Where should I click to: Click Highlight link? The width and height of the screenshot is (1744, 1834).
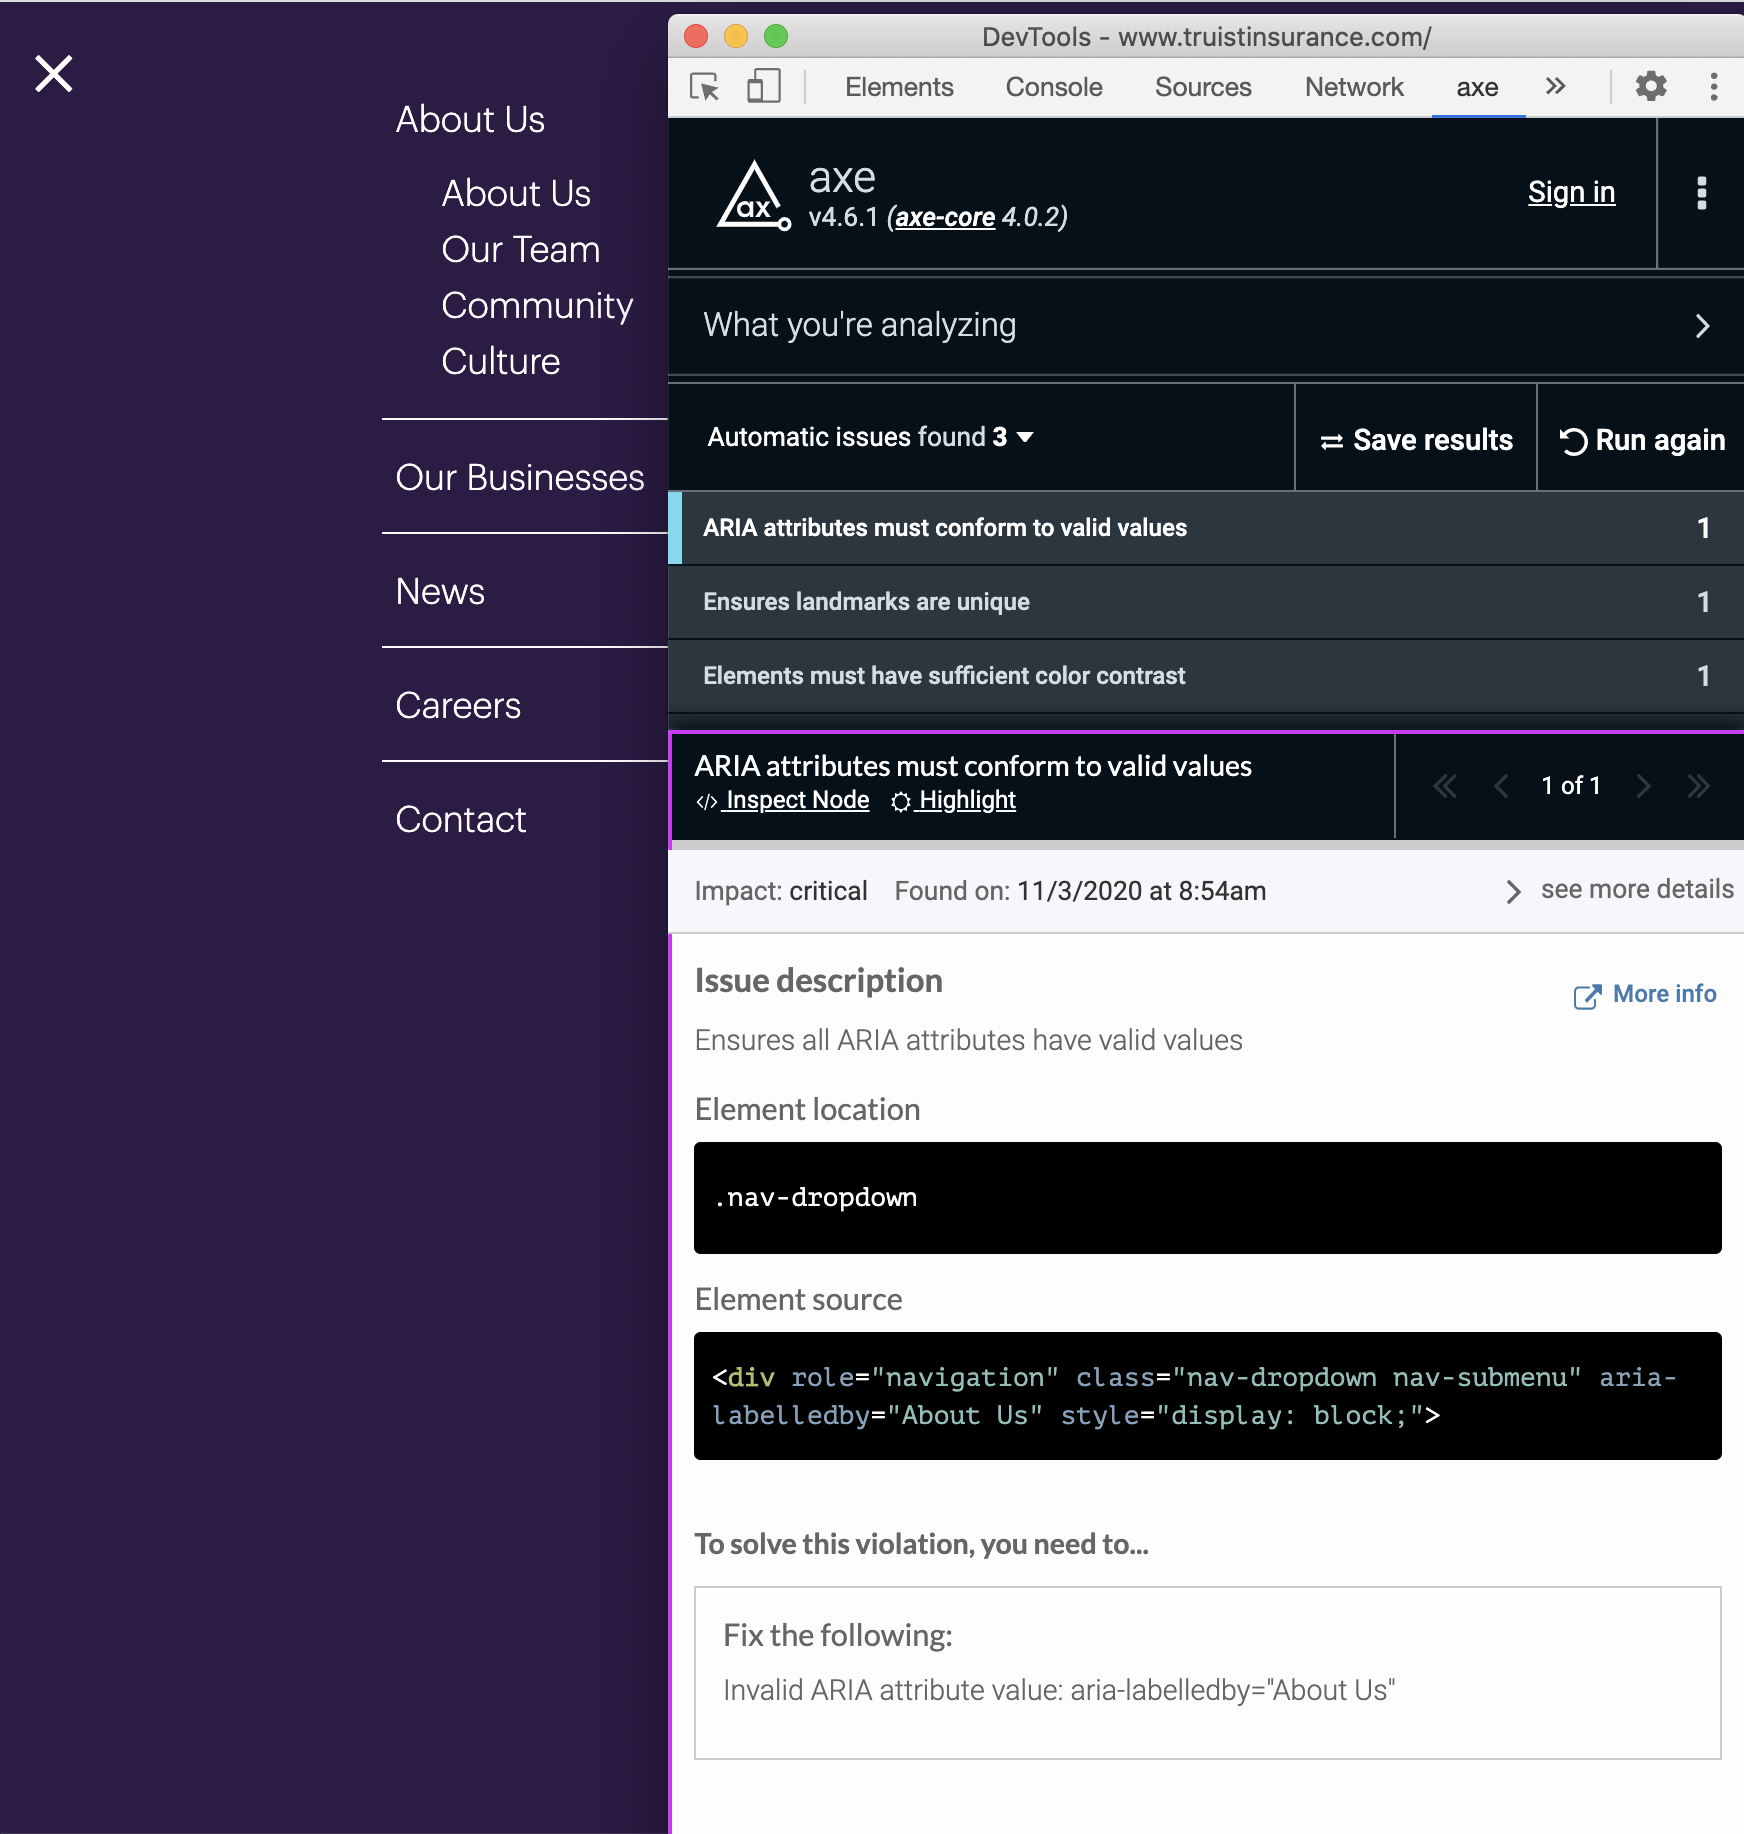click(953, 800)
